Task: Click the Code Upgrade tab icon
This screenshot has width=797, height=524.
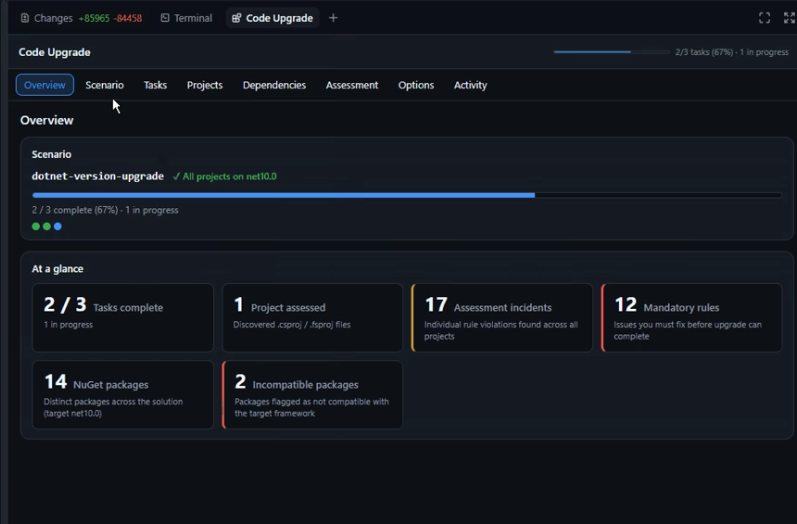Action: coord(236,18)
